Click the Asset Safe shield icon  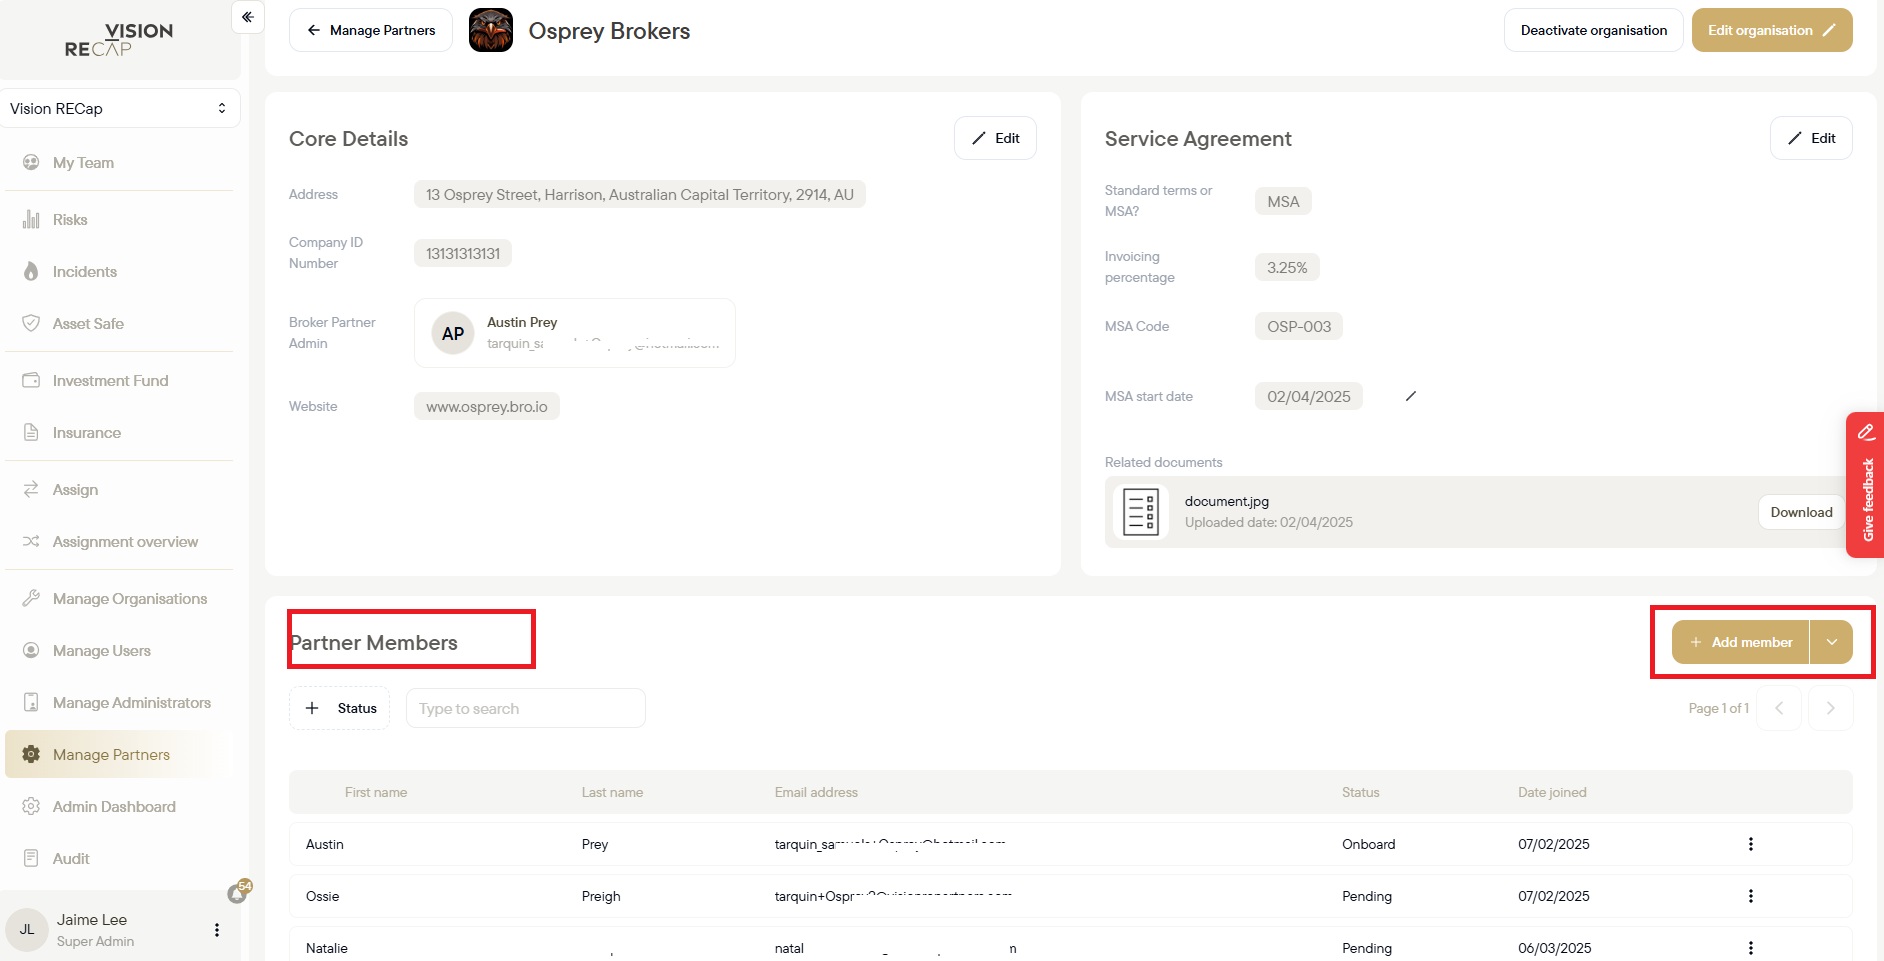click(x=31, y=323)
